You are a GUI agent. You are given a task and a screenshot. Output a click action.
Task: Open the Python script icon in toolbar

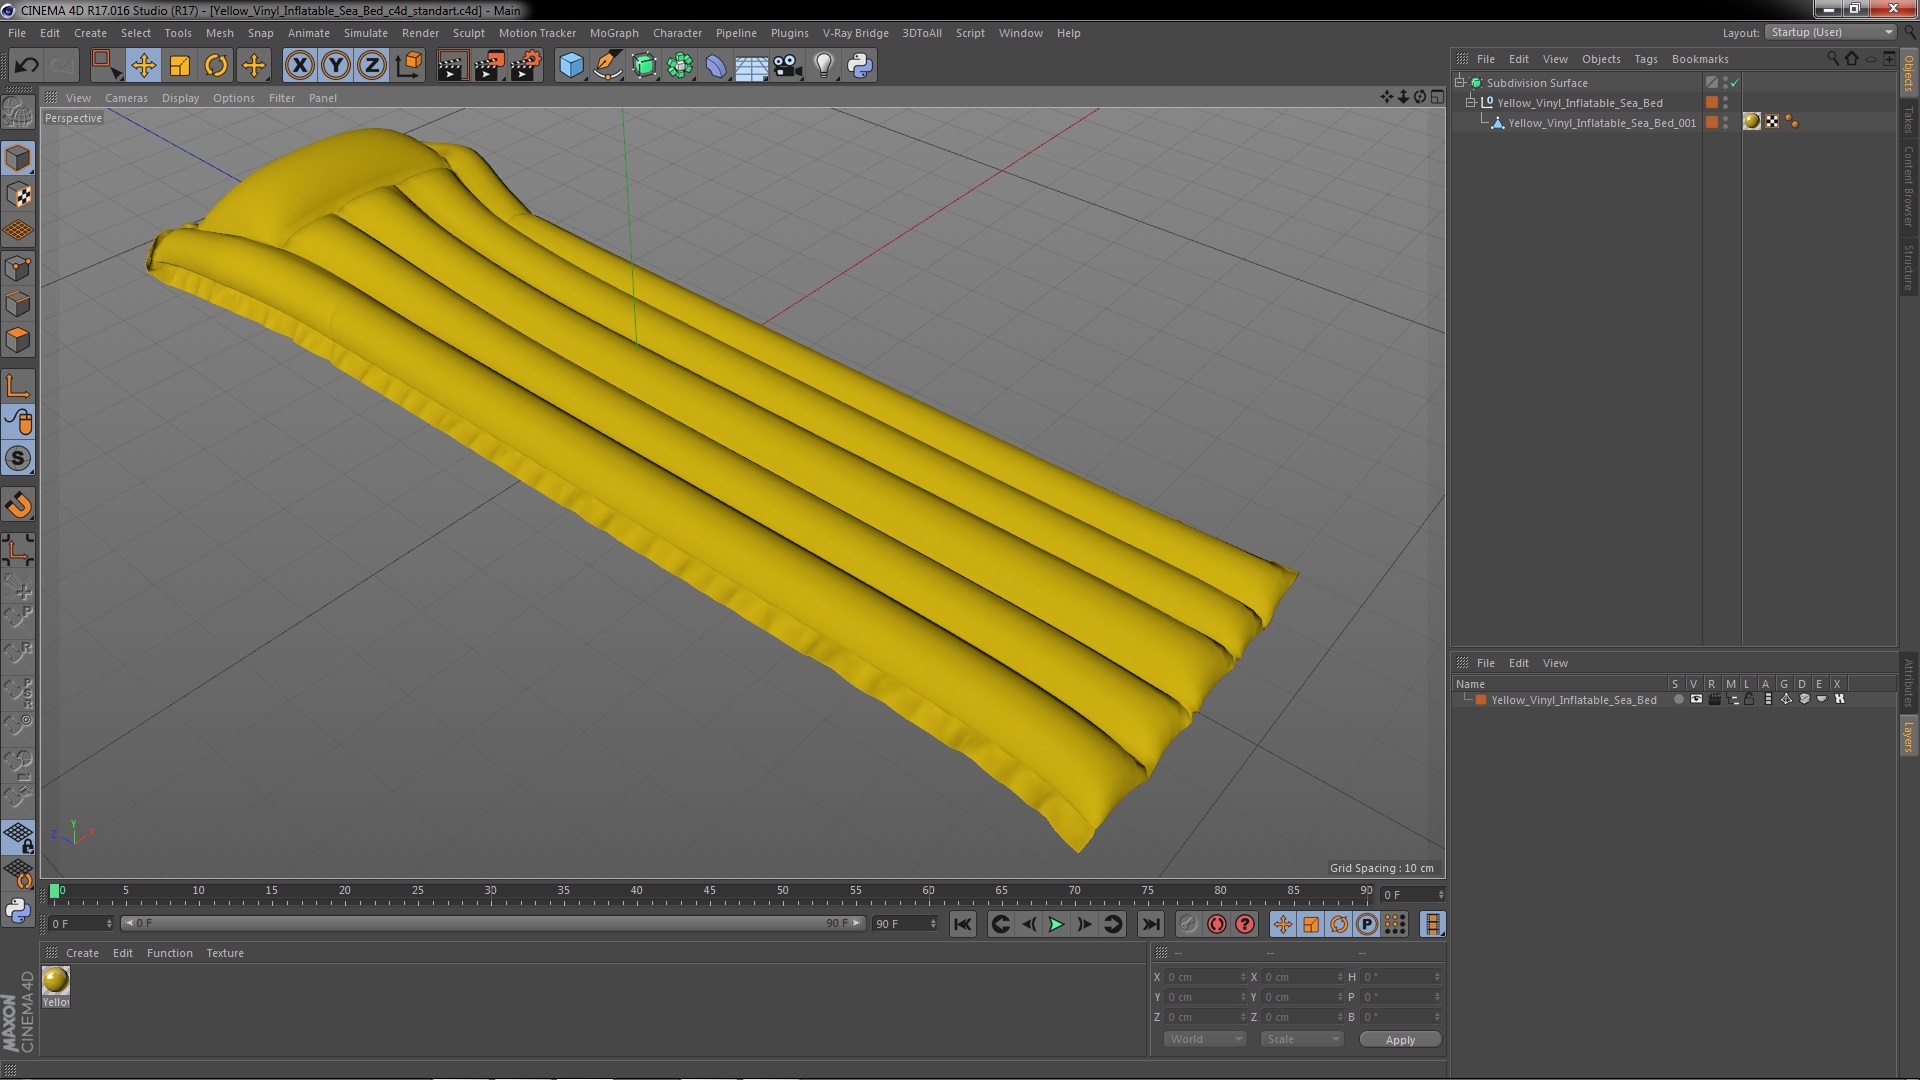point(860,66)
